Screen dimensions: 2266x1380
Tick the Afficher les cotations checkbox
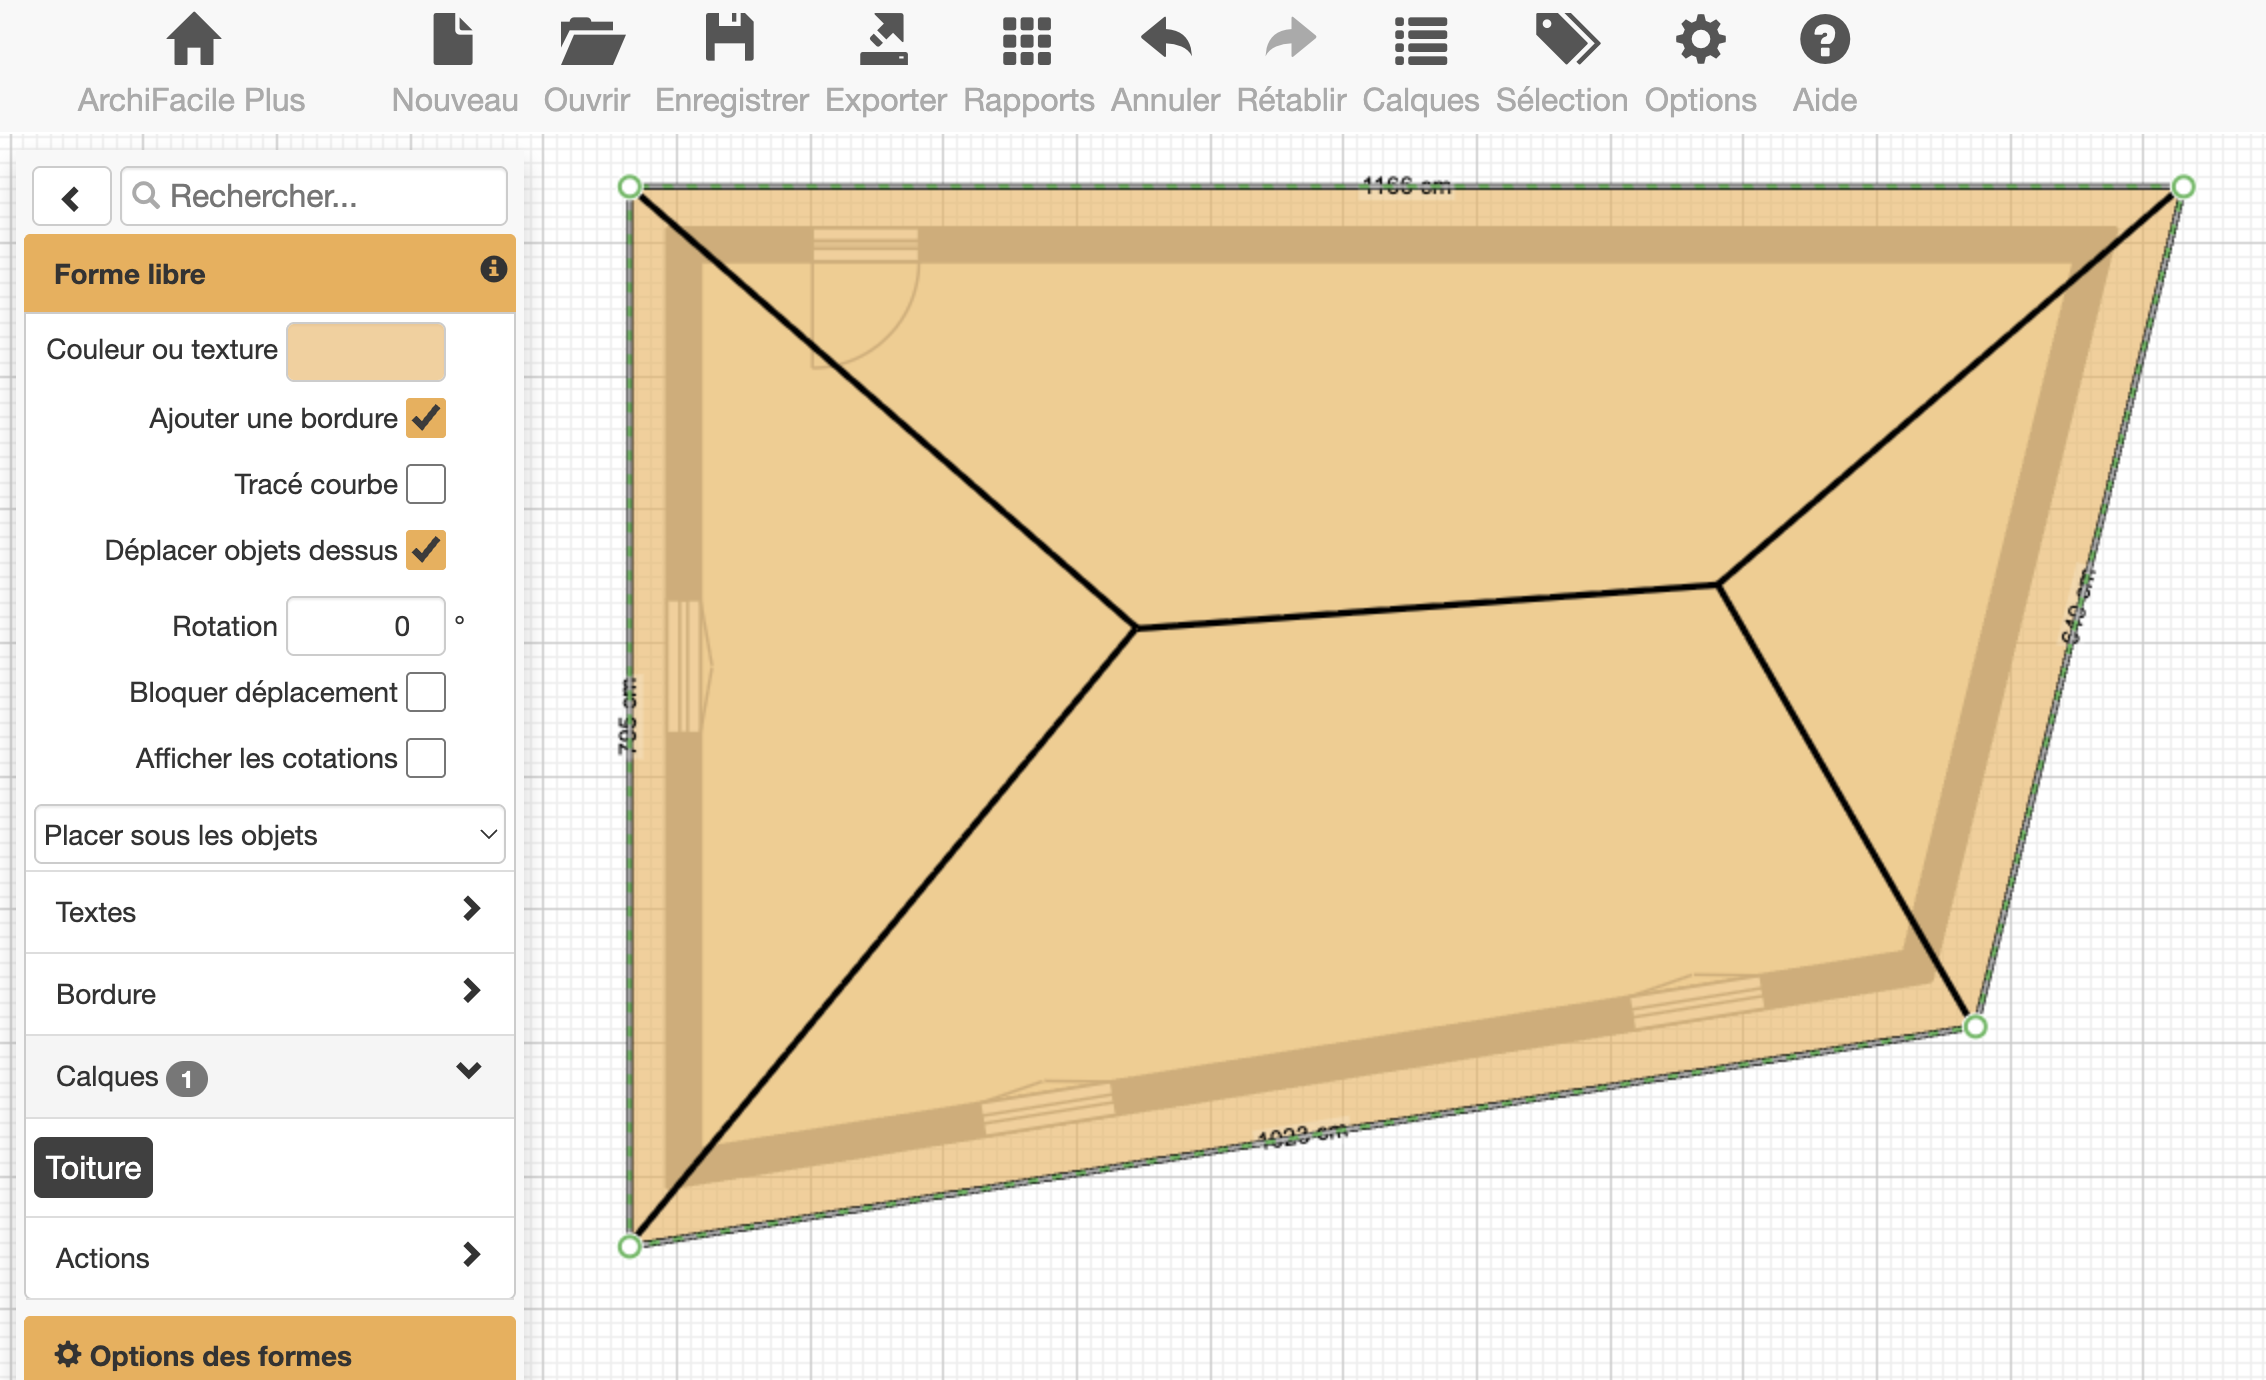tap(426, 758)
